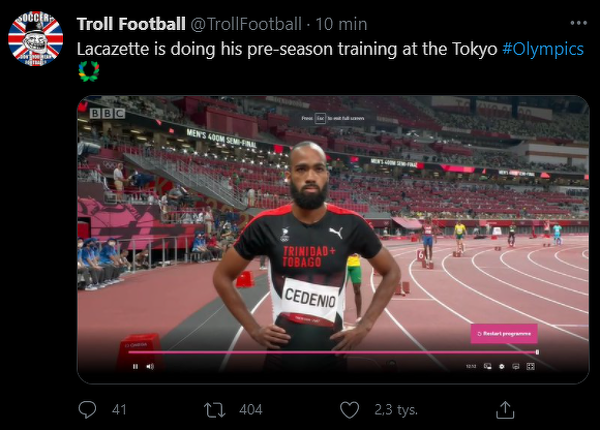The width and height of the screenshot is (600, 430).
Task: Click the Restart programme button
Action: coord(504,333)
